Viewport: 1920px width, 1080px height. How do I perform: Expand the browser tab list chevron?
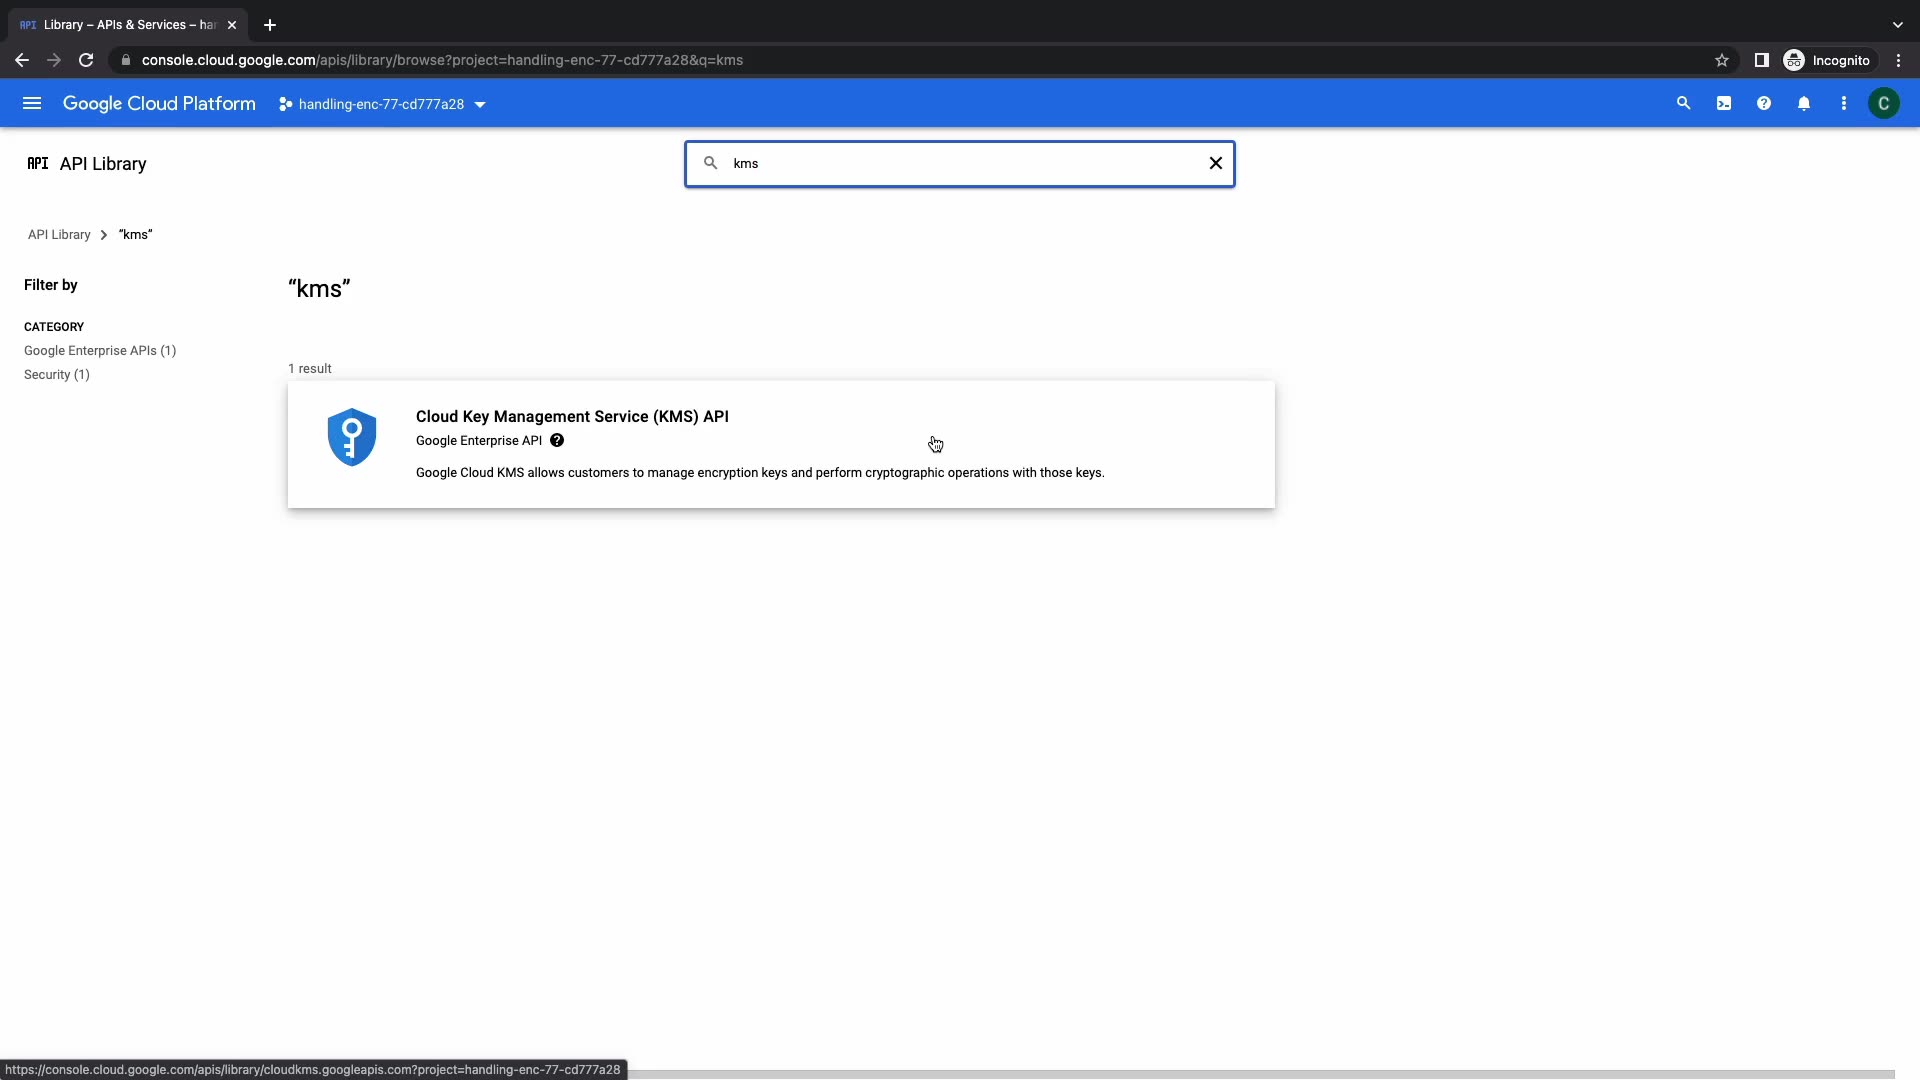tap(1897, 25)
